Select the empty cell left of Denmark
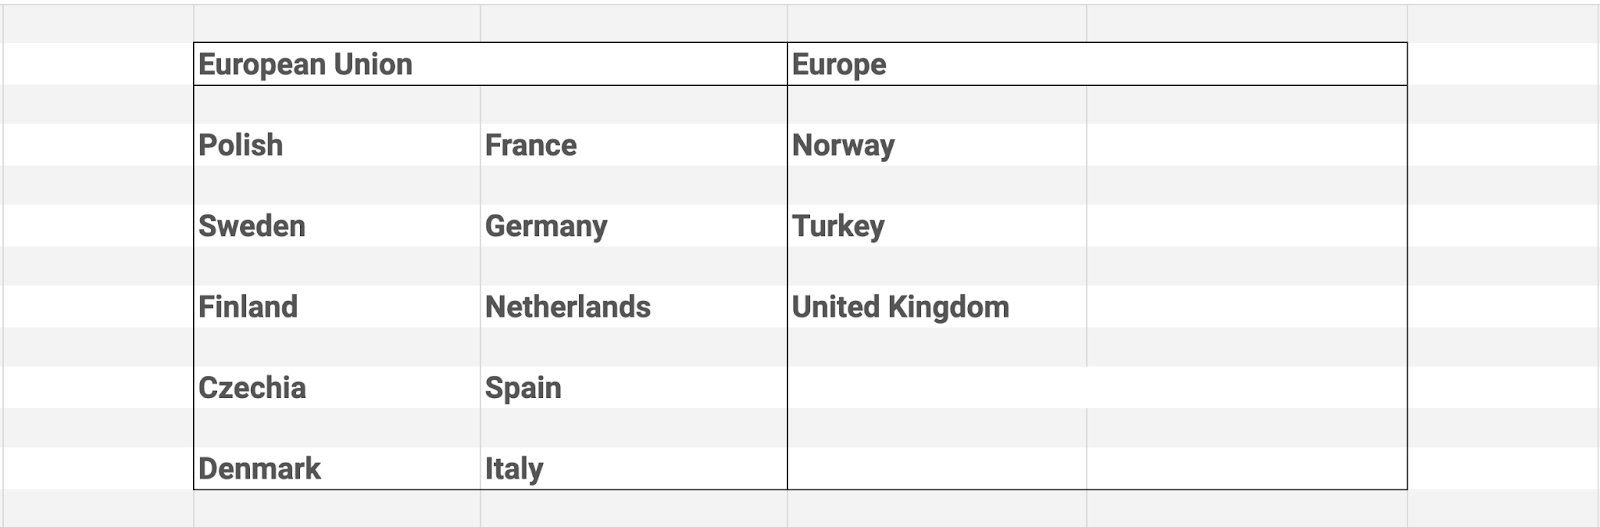Viewport: 1600px width, 527px height. coord(98,468)
